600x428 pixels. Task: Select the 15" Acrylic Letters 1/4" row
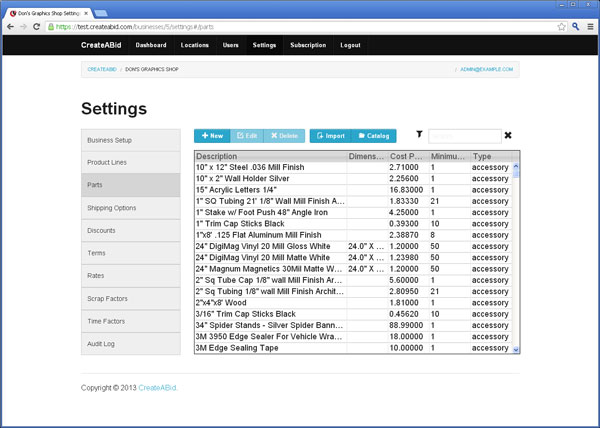pos(270,190)
